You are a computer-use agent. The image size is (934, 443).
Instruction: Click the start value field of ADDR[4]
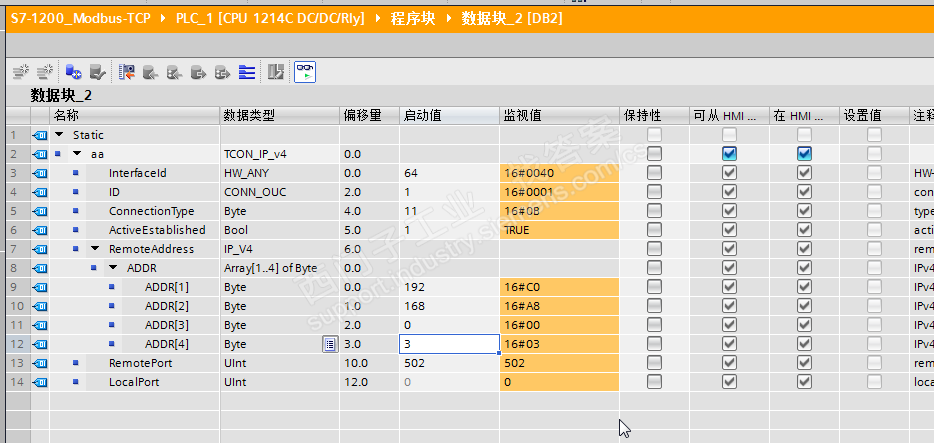coord(449,344)
